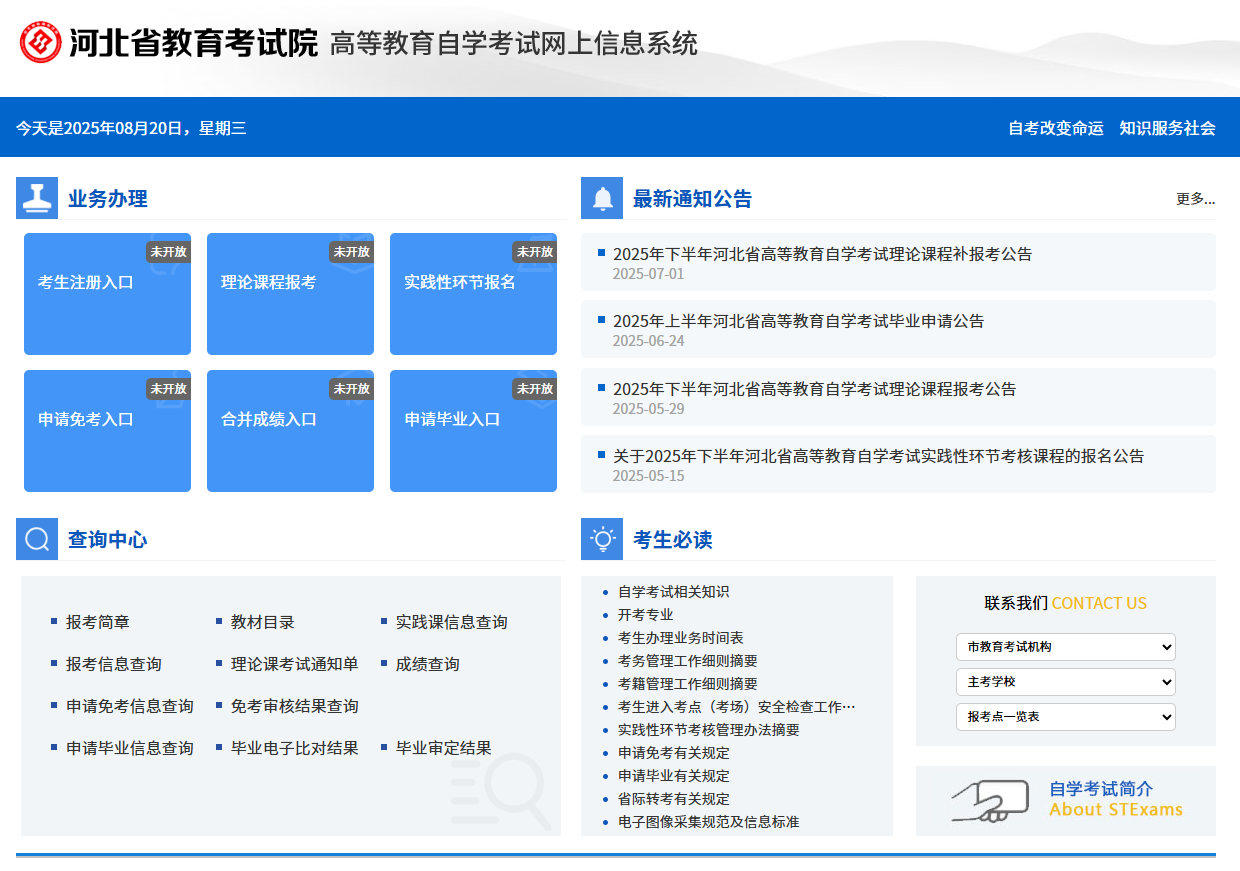Image resolution: width=1240 pixels, height=871 pixels.
Task: Click the Hebei Education Examinations Authority red logo
Action: [x=41, y=42]
